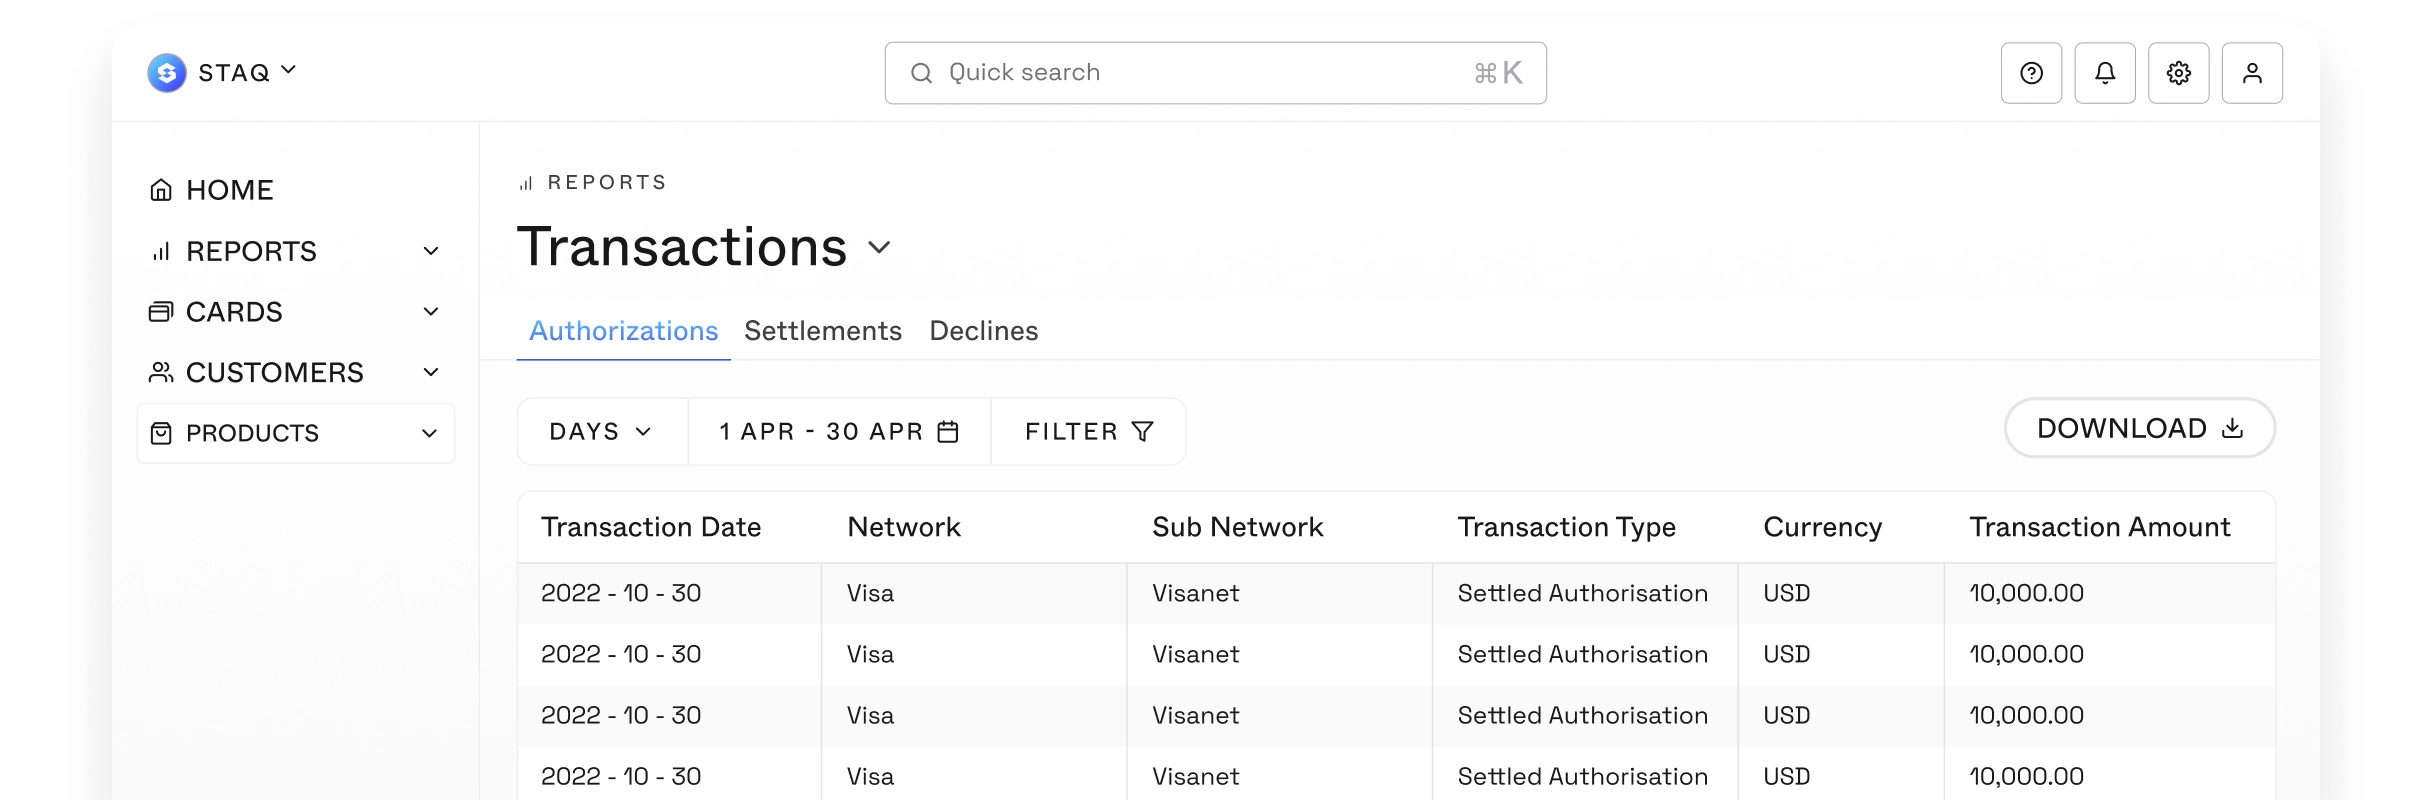The image size is (2432, 800).
Task: Switch to the Declines tab
Action: pos(984,331)
